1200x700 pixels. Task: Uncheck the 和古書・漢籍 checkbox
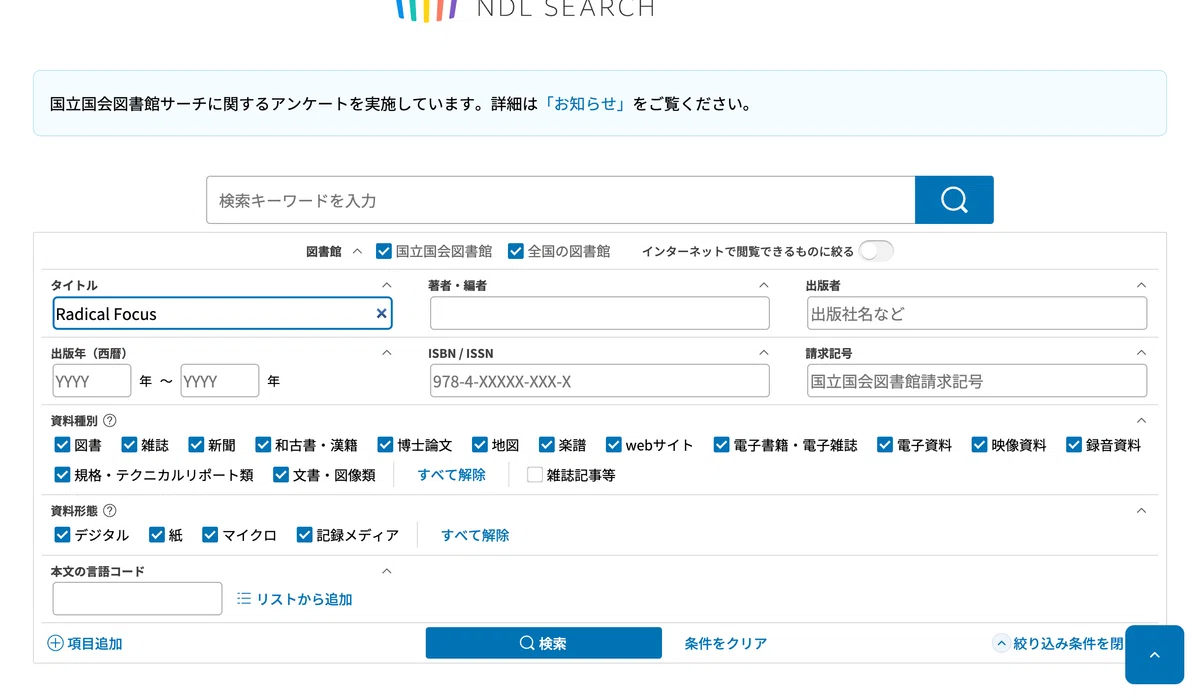tap(263, 445)
